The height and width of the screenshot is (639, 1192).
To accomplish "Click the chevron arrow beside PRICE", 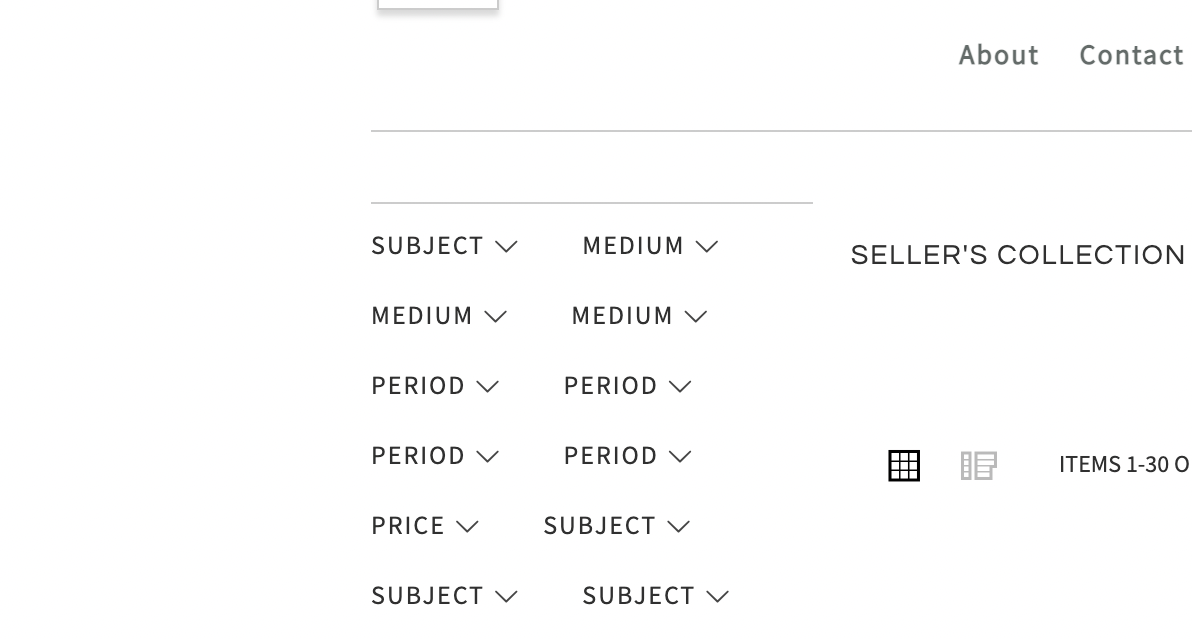I will pyautogui.click(x=467, y=527).
